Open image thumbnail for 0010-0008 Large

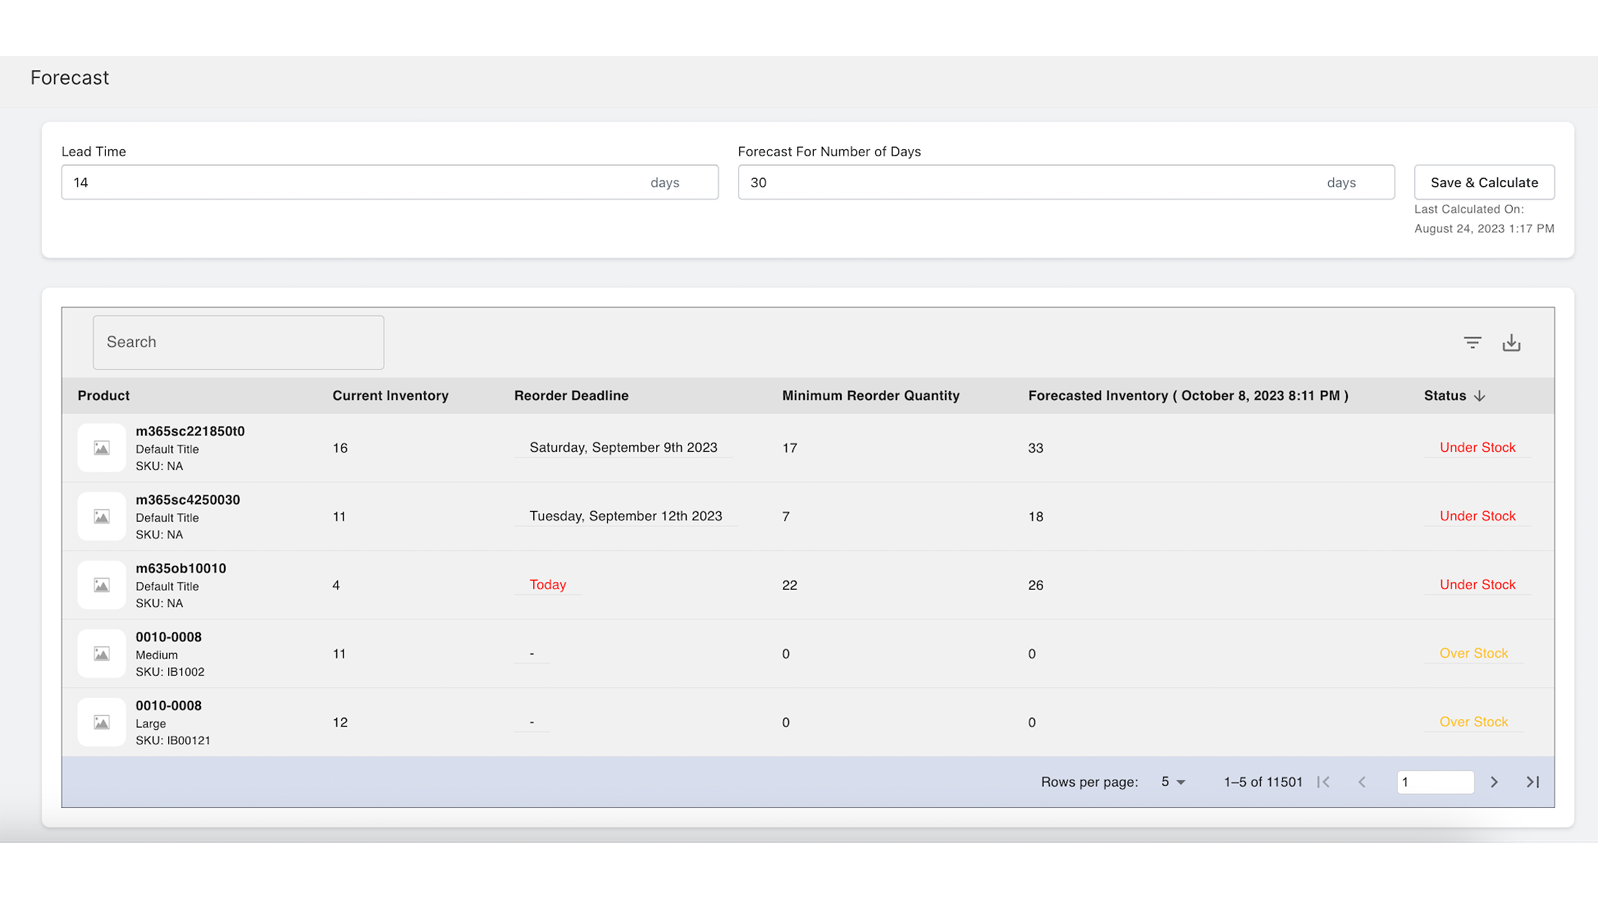click(102, 722)
